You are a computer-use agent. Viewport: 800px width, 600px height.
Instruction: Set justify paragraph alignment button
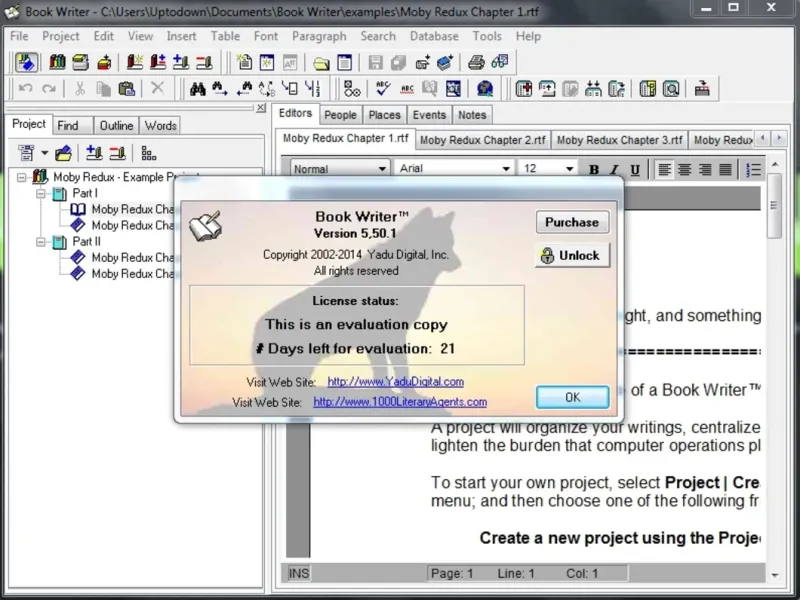[725, 169]
